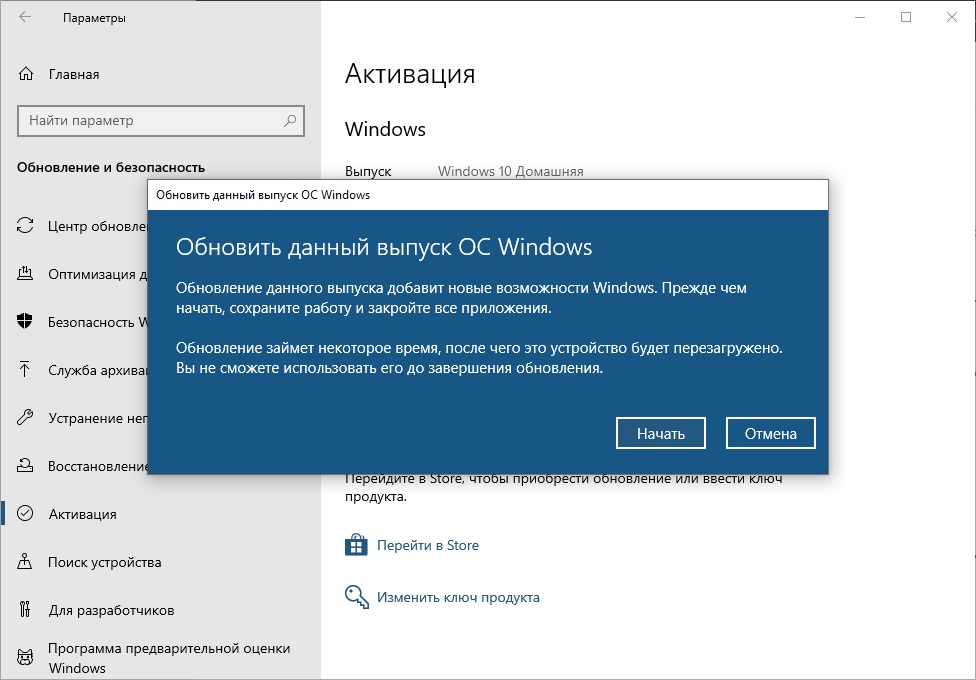Click Отмена in the upgrade dialog
Screen dimensions: 976x680
point(771,433)
